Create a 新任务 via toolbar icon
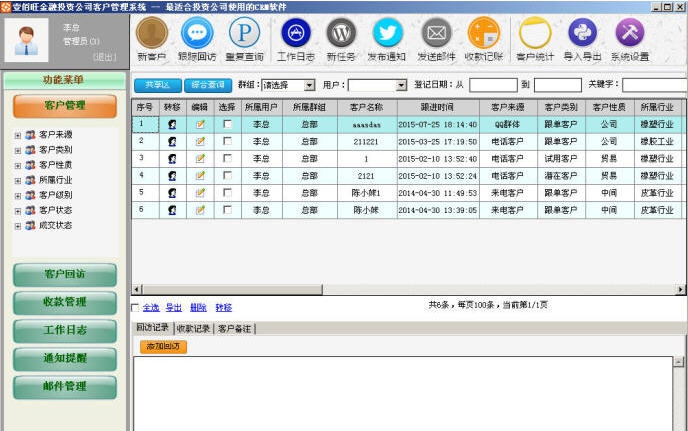688x431 pixels. tap(341, 32)
